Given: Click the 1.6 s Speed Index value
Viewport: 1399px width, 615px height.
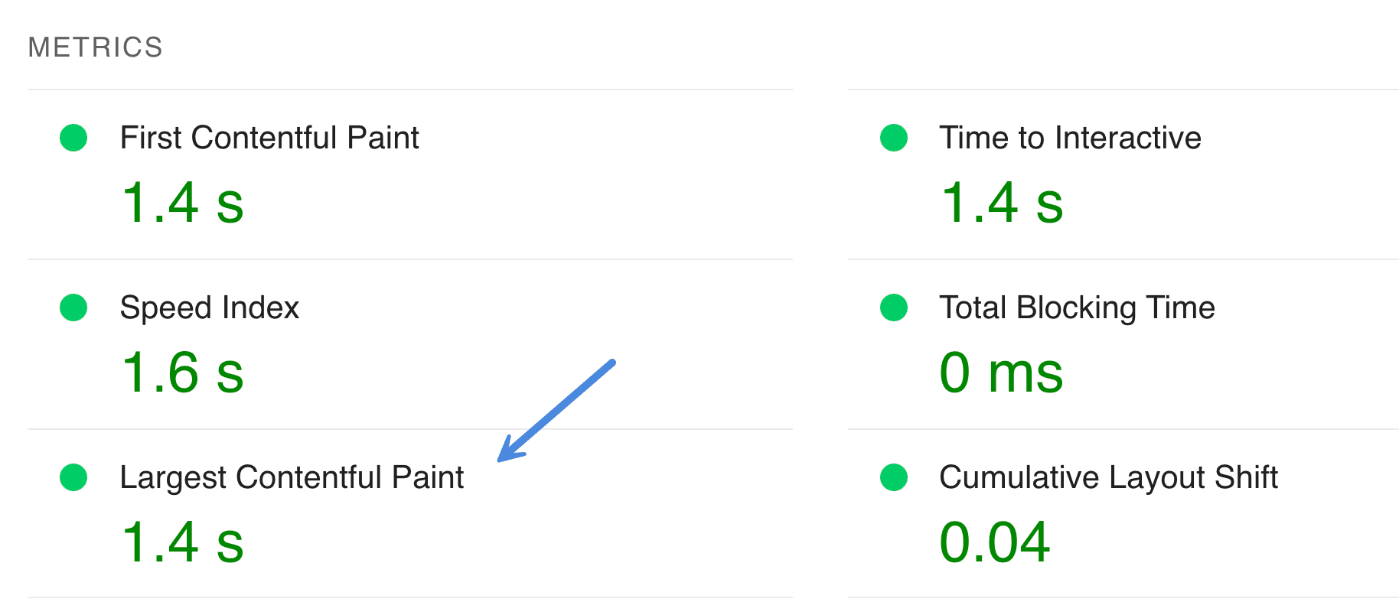Looking at the screenshot, I should tap(181, 373).
